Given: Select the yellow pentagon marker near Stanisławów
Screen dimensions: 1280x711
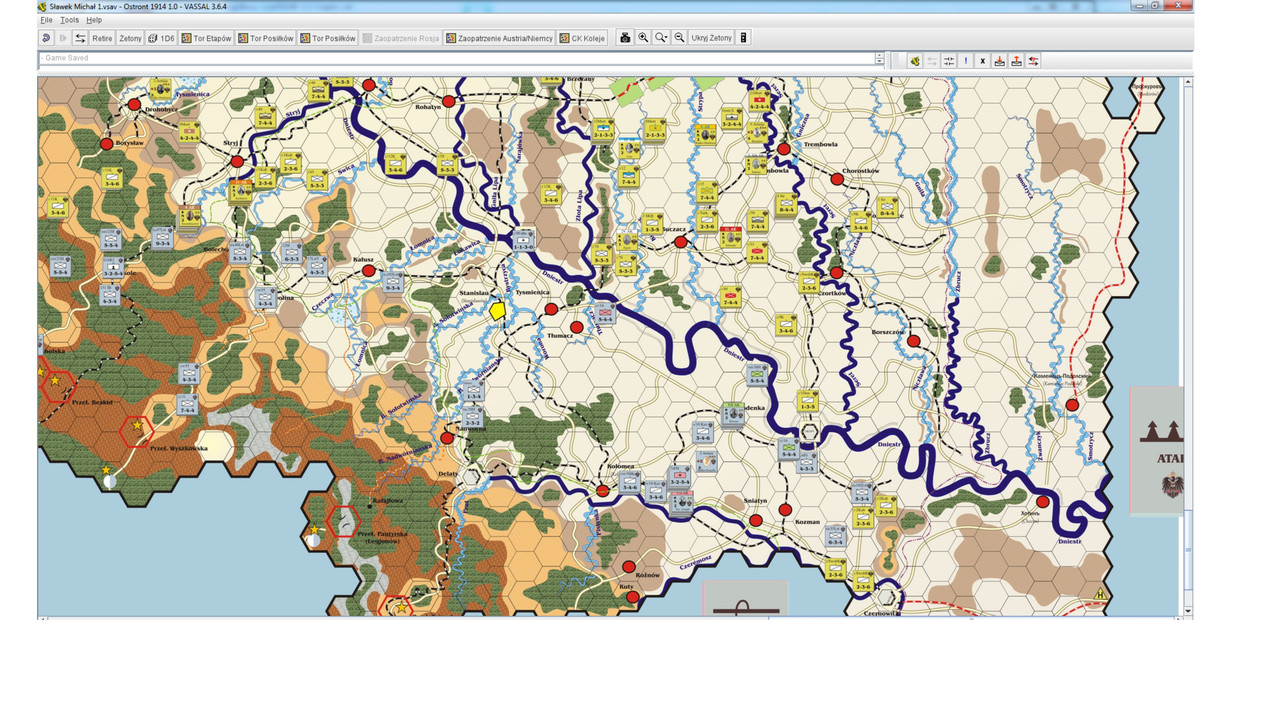Looking at the screenshot, I should (x=497, y=310).
